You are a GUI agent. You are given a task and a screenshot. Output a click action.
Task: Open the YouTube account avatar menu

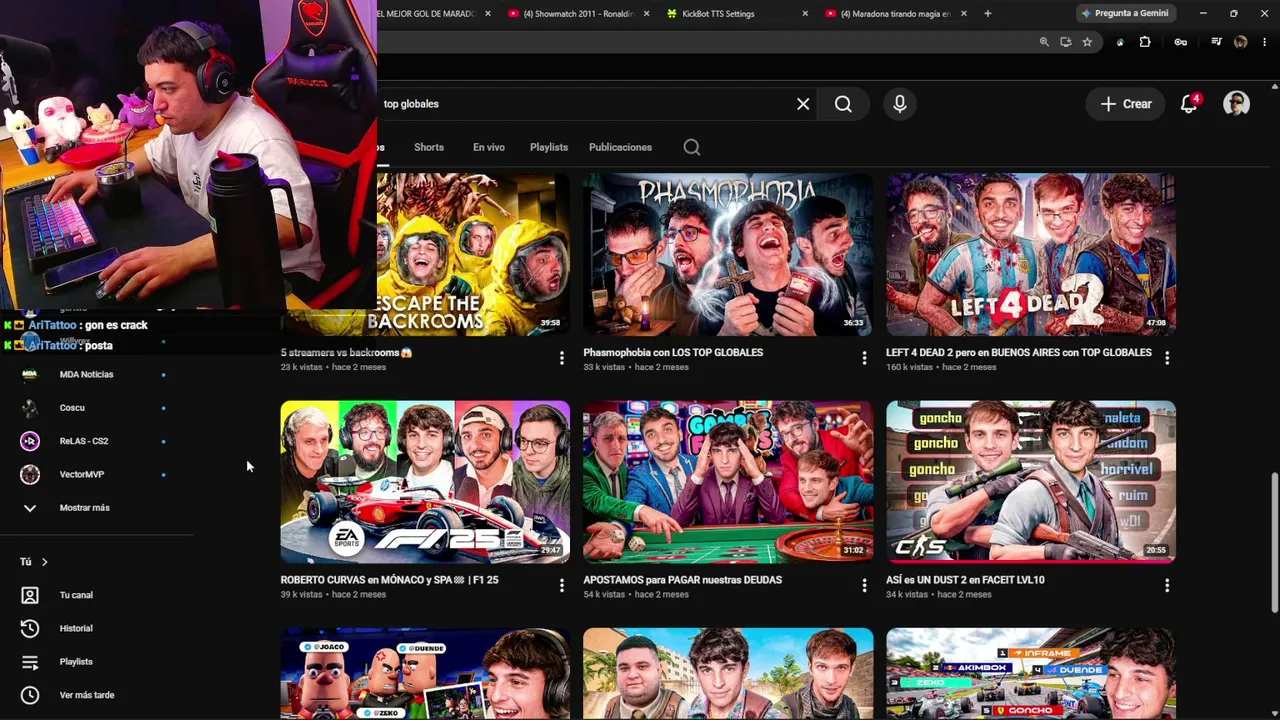tap(1237, 104)
